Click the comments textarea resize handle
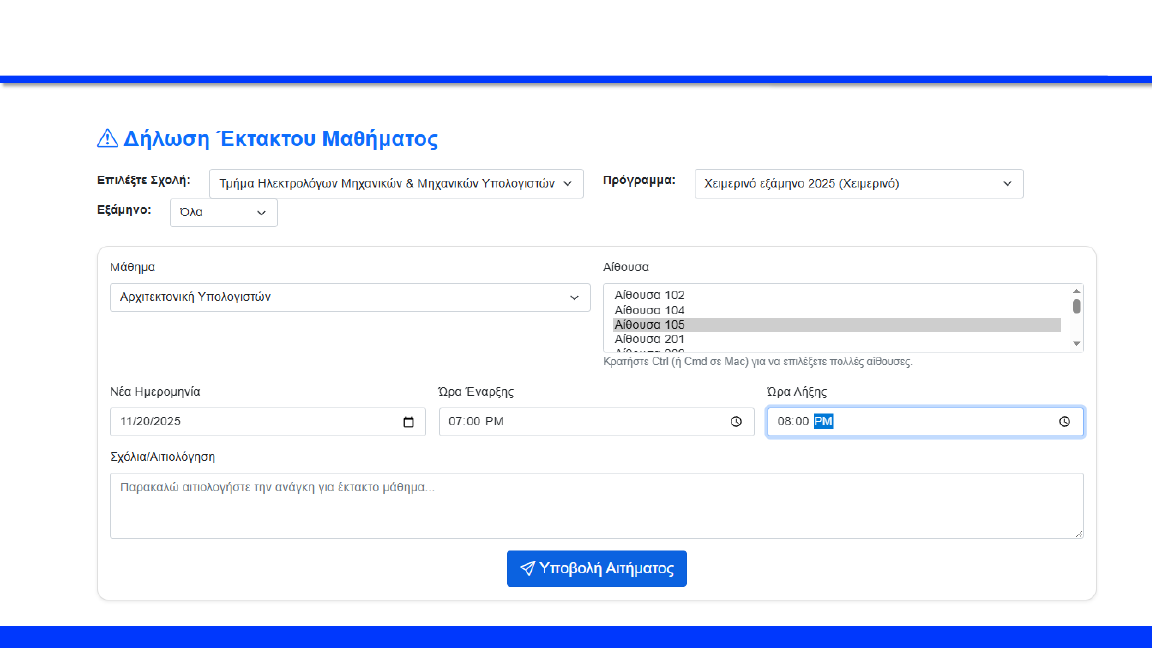Screen dimensions: 1152x648 pyautogui.click(x=1078, y=534)
